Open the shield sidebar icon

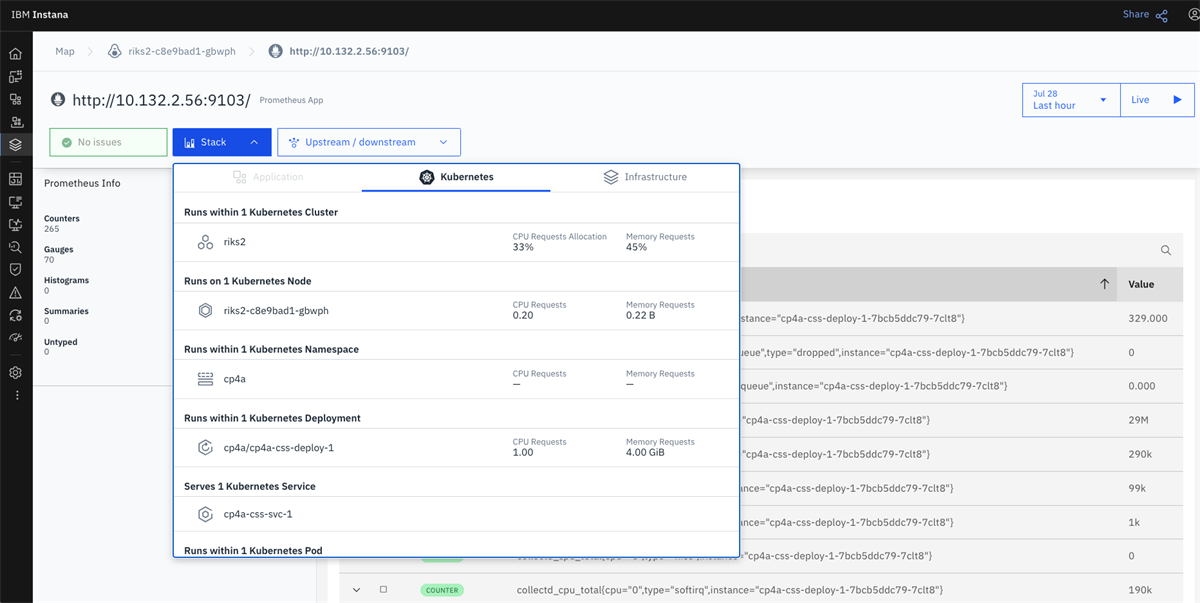[15, 270]
